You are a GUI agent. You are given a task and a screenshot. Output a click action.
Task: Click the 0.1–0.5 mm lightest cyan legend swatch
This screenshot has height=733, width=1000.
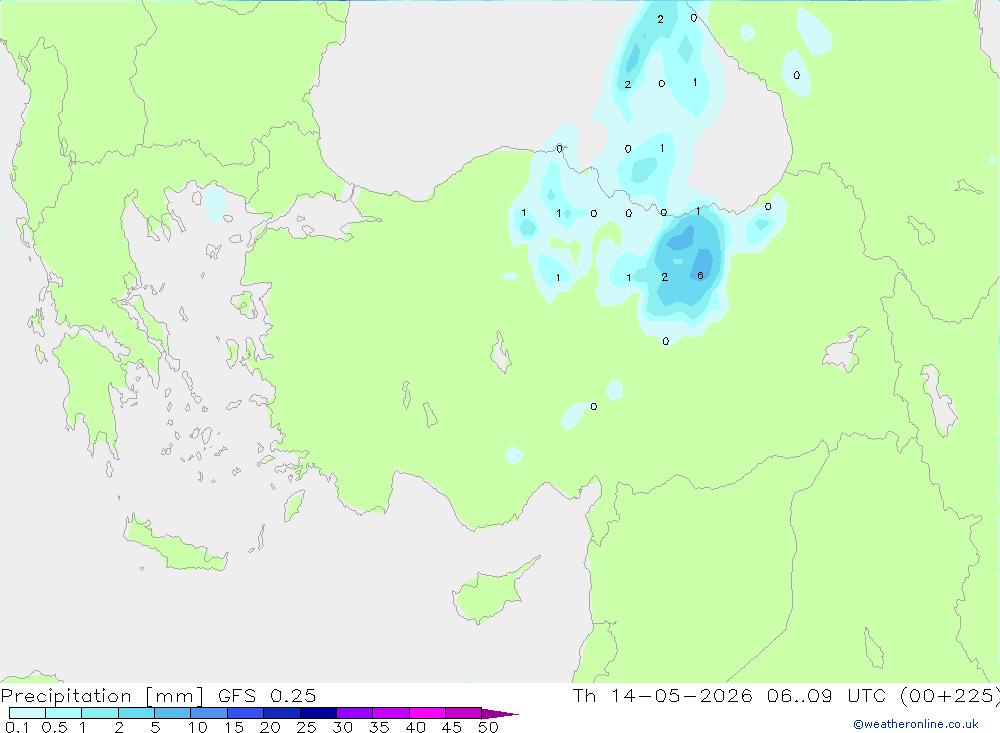(27, 713)
